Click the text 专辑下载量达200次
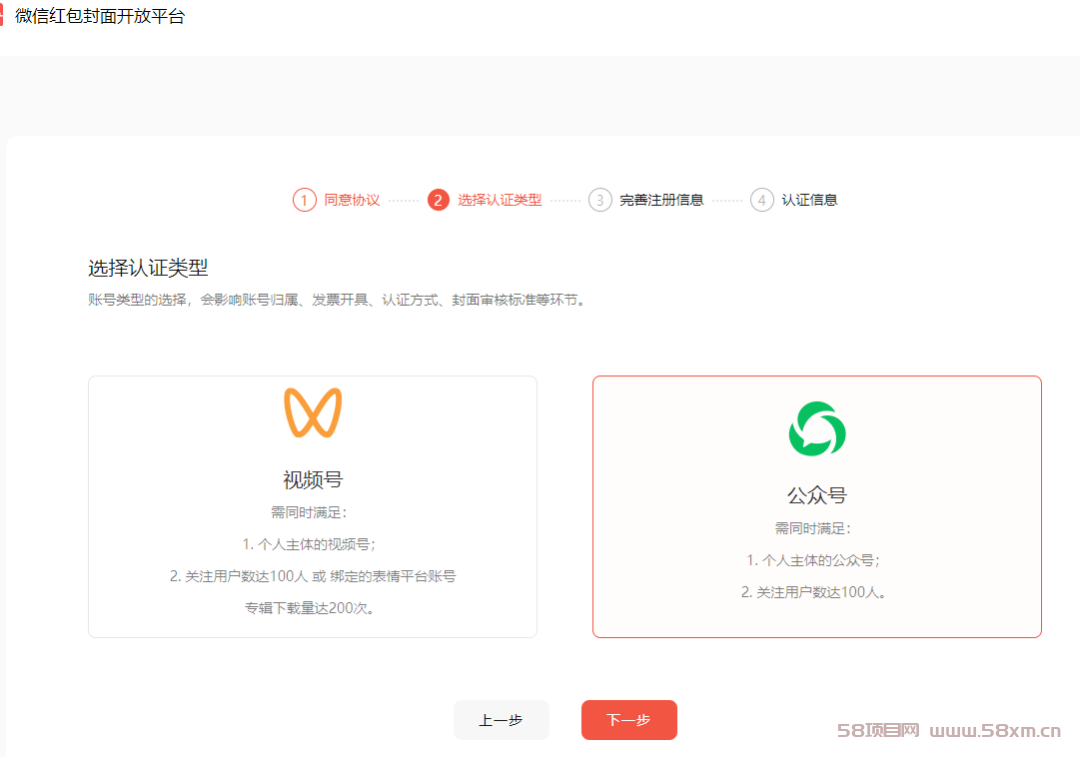 pos(309,608)
